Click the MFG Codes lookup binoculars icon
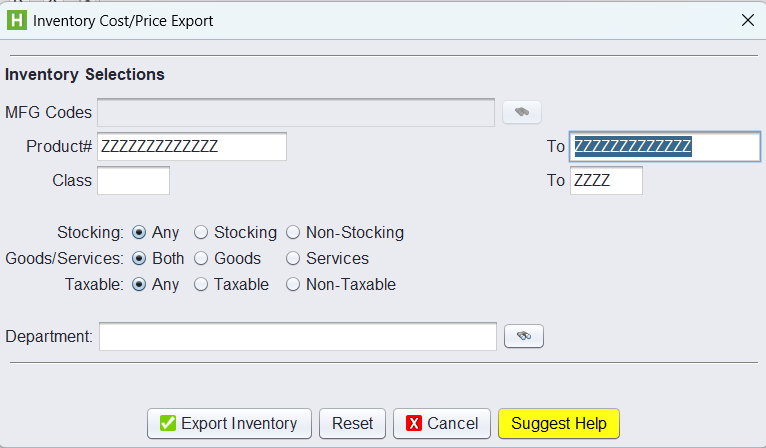The image size is (766, 448). 521,112
